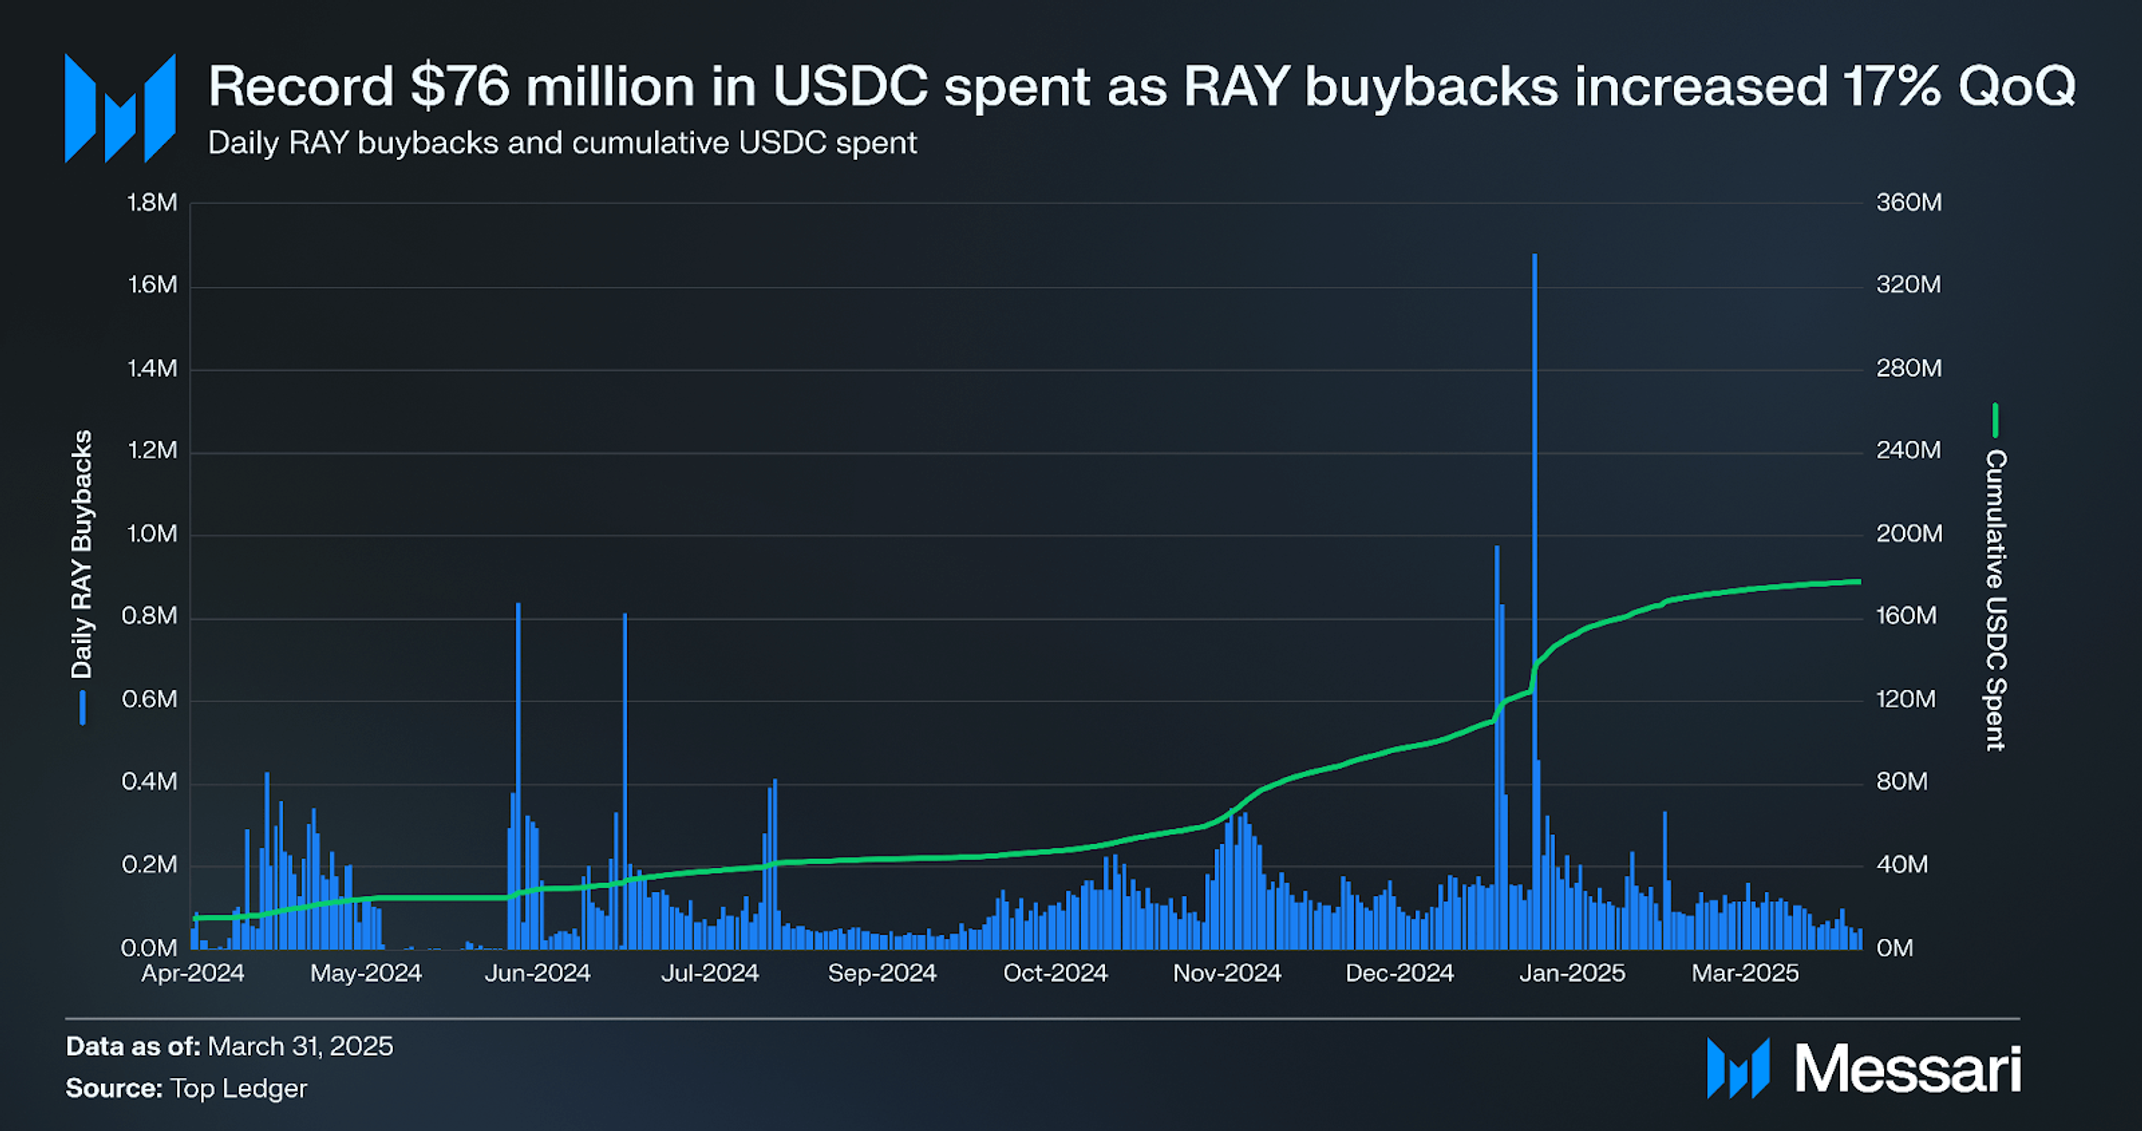Click the Jun-2024 spike bar reaching 0.8M

point(518,700)
